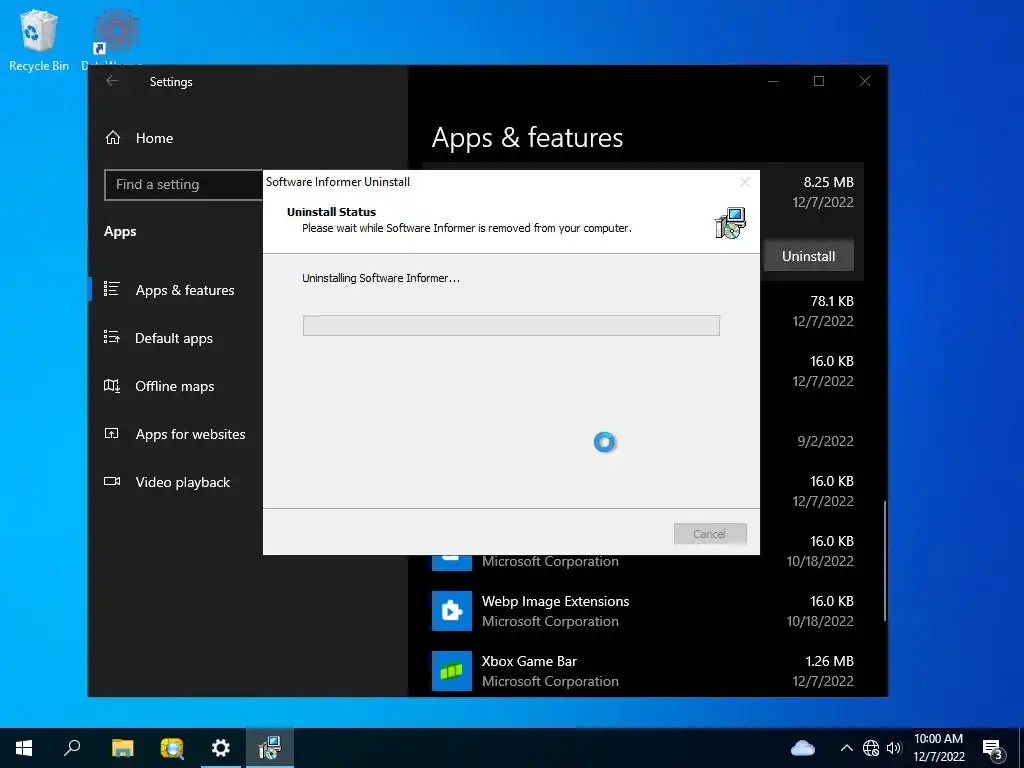
Task: Click the uninstall progress bar
Action: pos(511,325)
